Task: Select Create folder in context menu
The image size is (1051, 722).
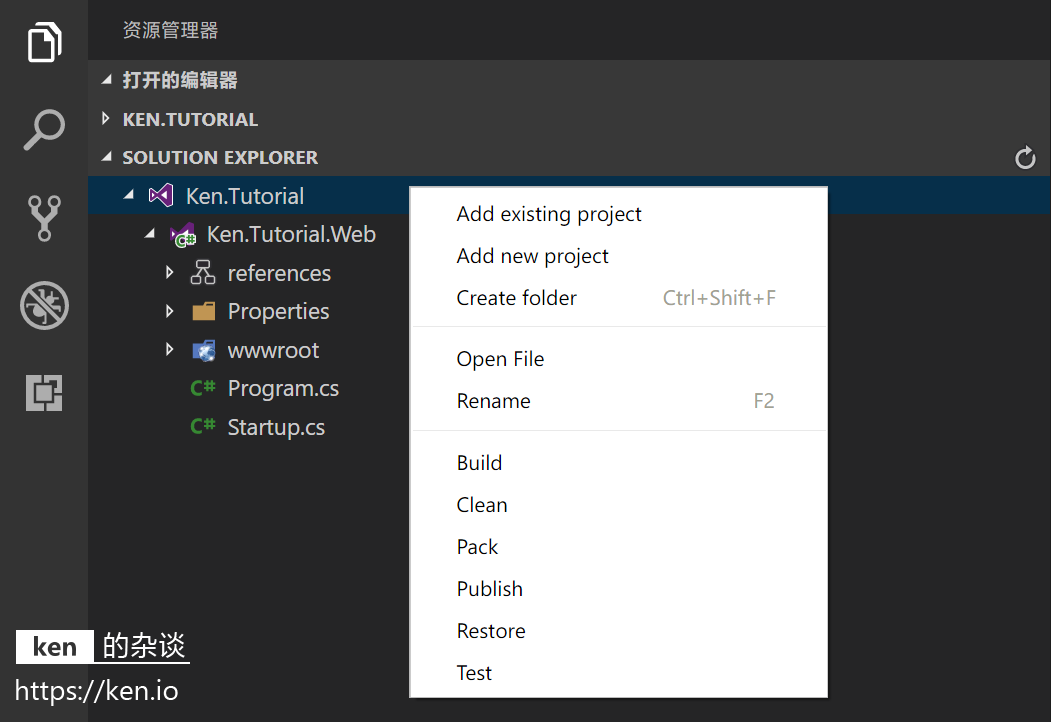Action: click(x=618, y=298)
